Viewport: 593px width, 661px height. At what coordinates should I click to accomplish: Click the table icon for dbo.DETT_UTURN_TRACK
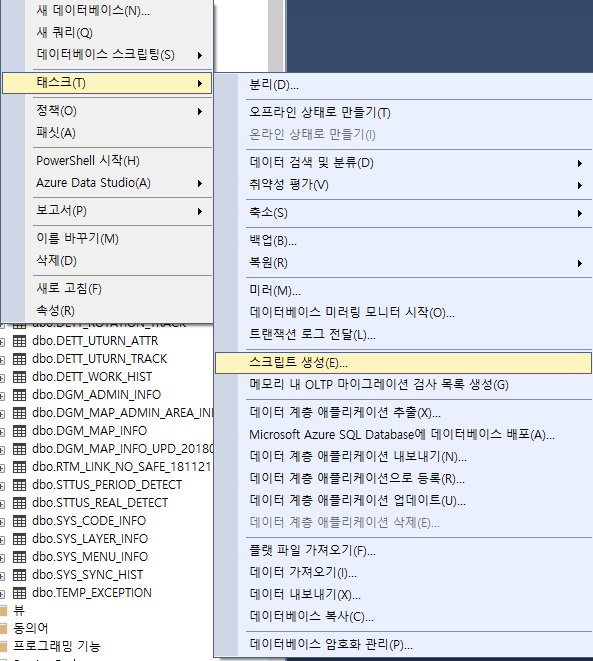19,359
